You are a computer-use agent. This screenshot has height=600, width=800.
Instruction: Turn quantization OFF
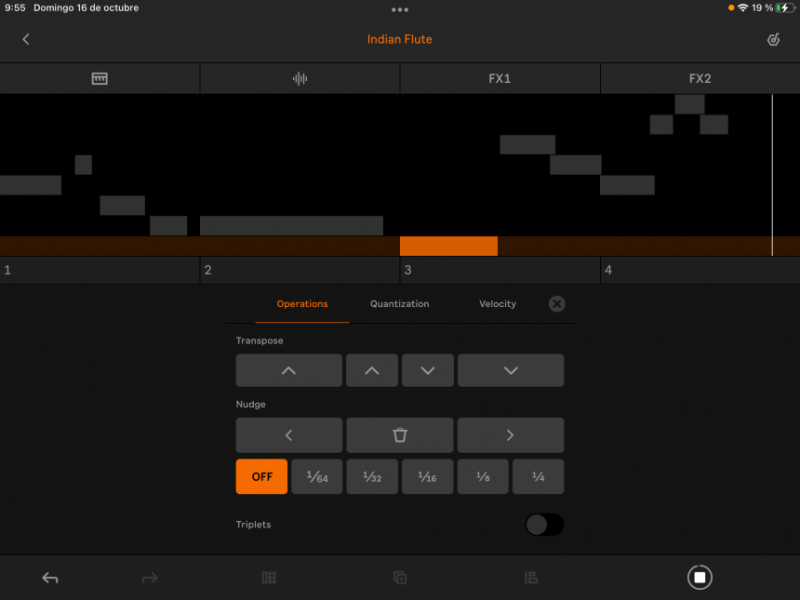pyautogui.click(x=261, y=476)
